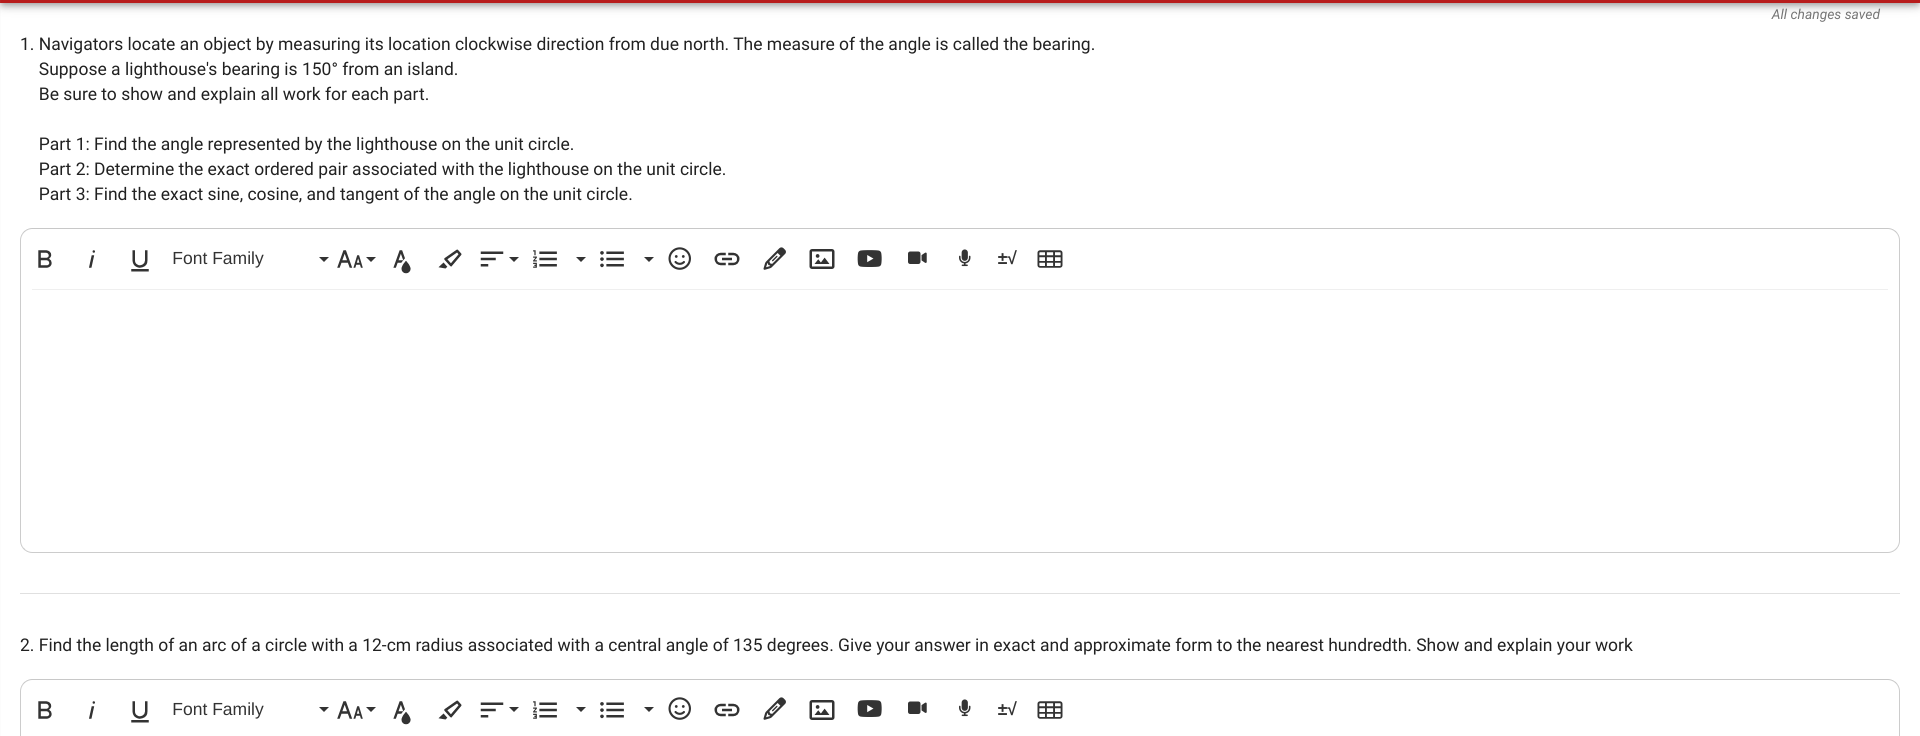This screenshot has height=736, width=1920.
Task: Toggle italic in question 1 toolbar
Action: 91,259
